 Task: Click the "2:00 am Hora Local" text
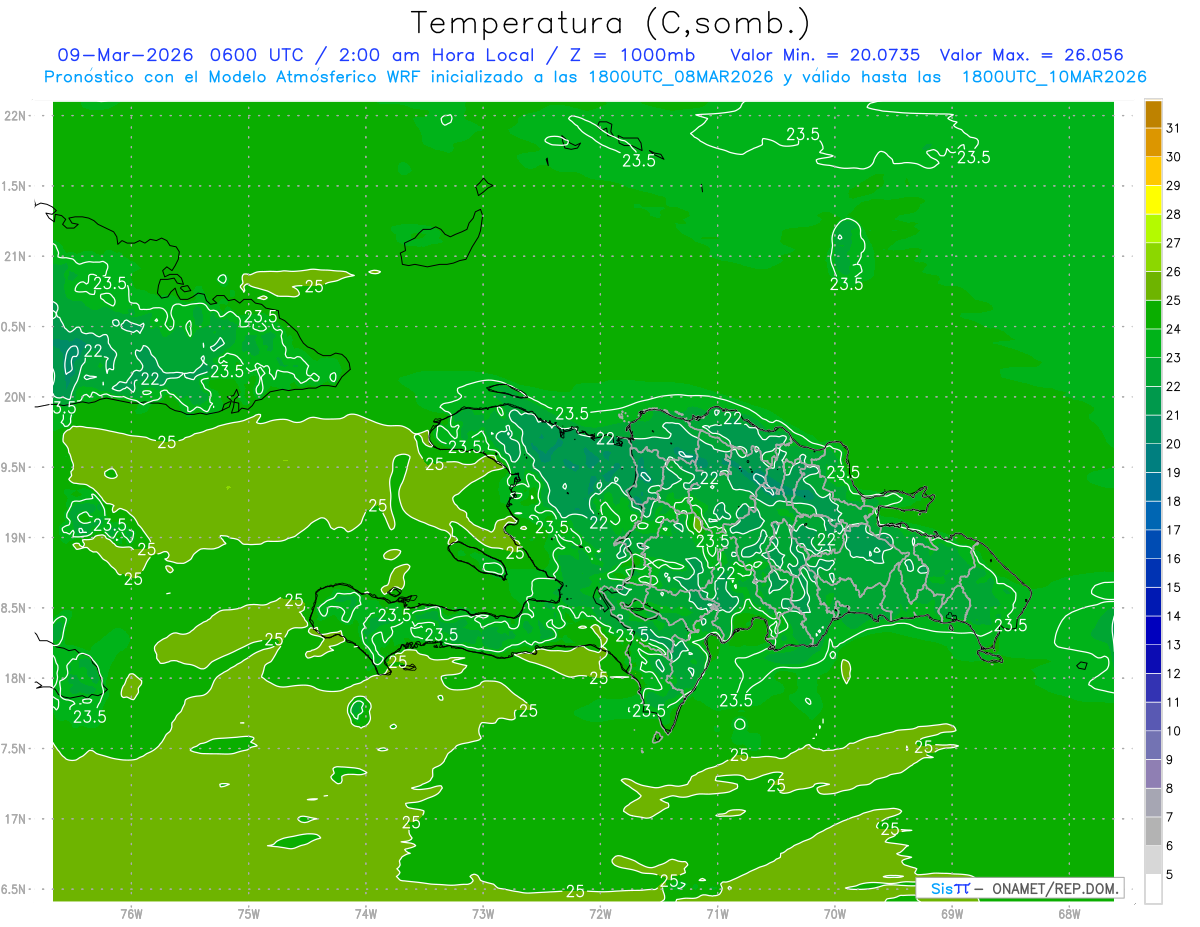[432, 55]
